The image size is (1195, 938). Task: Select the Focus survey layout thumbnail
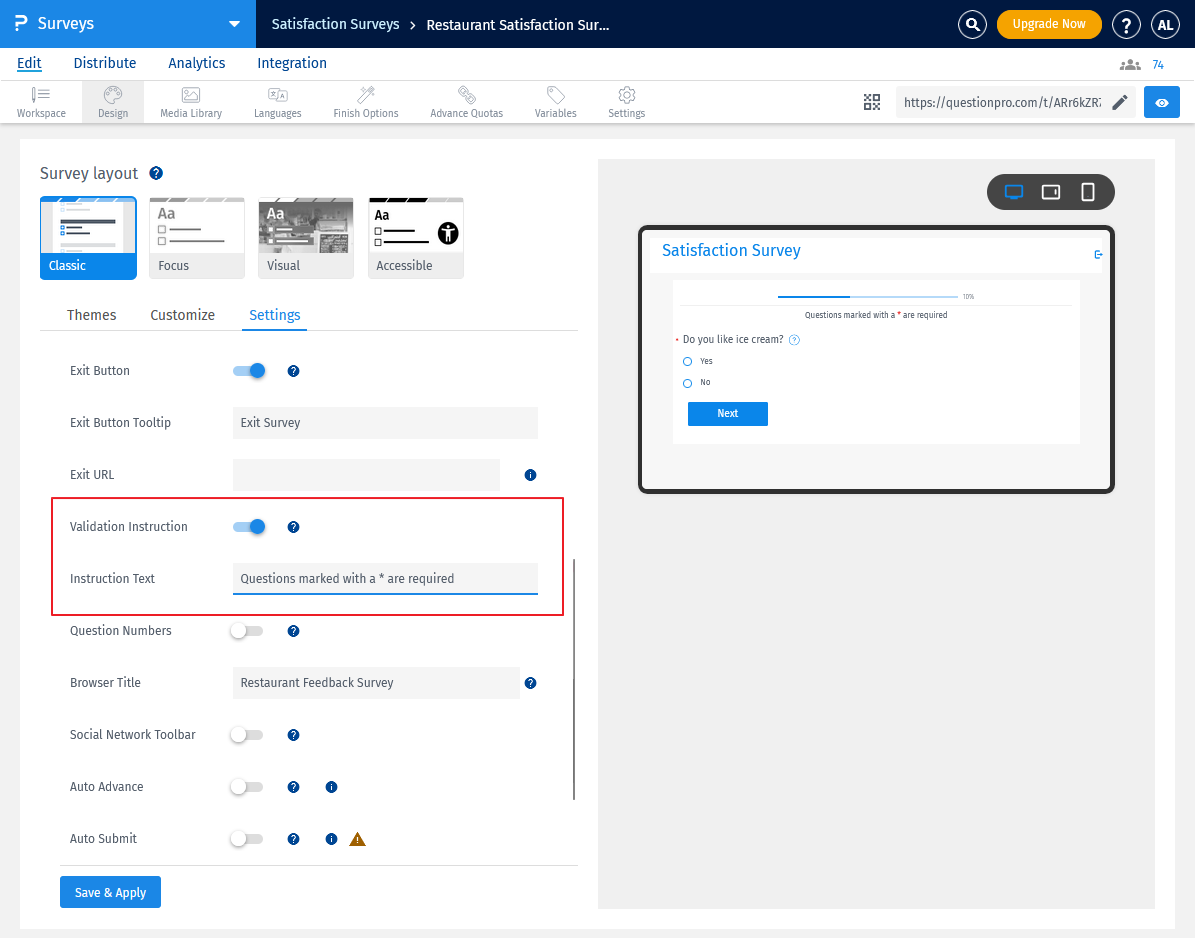click(197, 237)
